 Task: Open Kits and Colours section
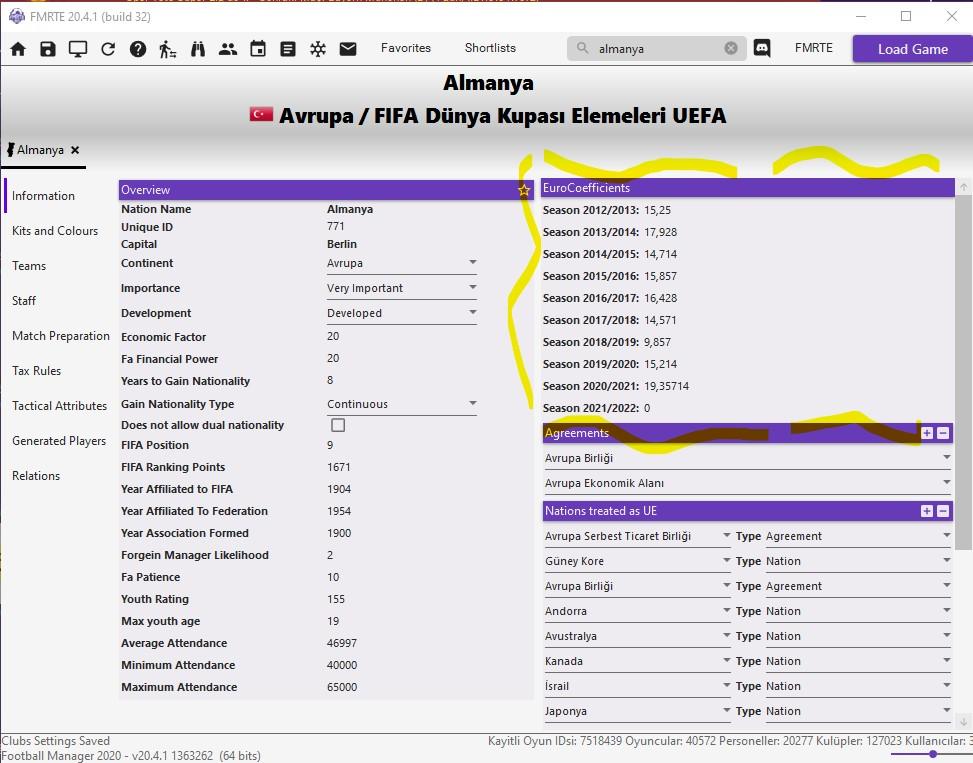[x=55, y=231]
